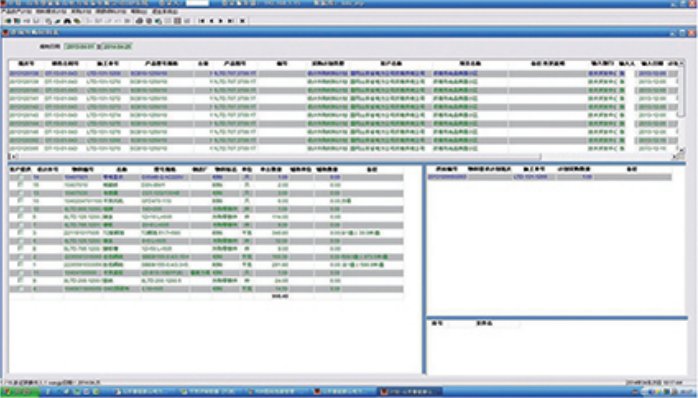This screenshot has width=698, height=398.
Task: Advance to next record with toolbar arrow
Action: tap(221, 21)
